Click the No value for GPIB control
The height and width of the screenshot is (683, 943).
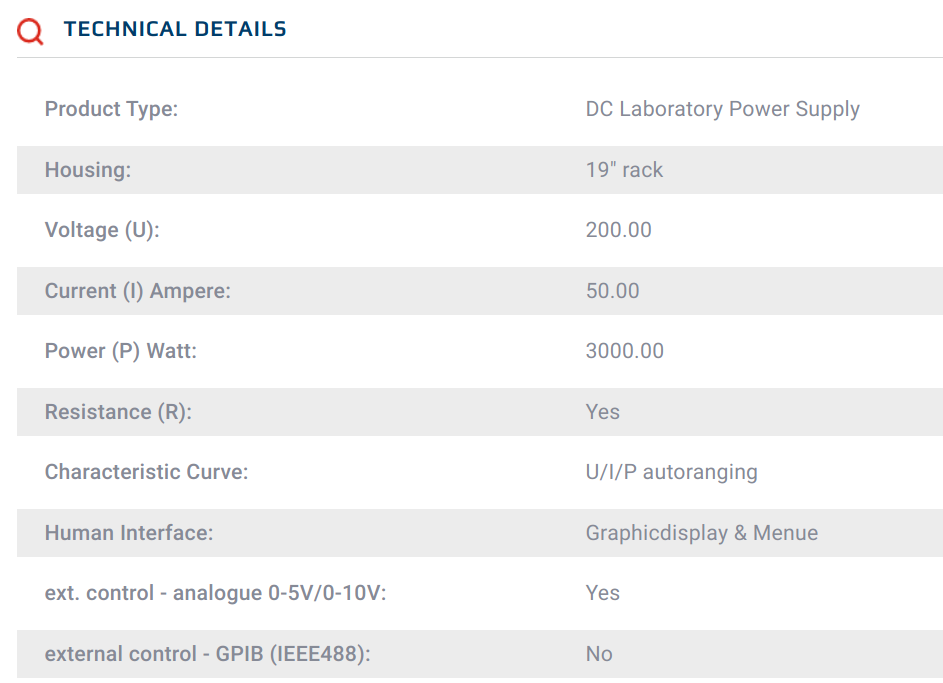[x=599, y=654]
